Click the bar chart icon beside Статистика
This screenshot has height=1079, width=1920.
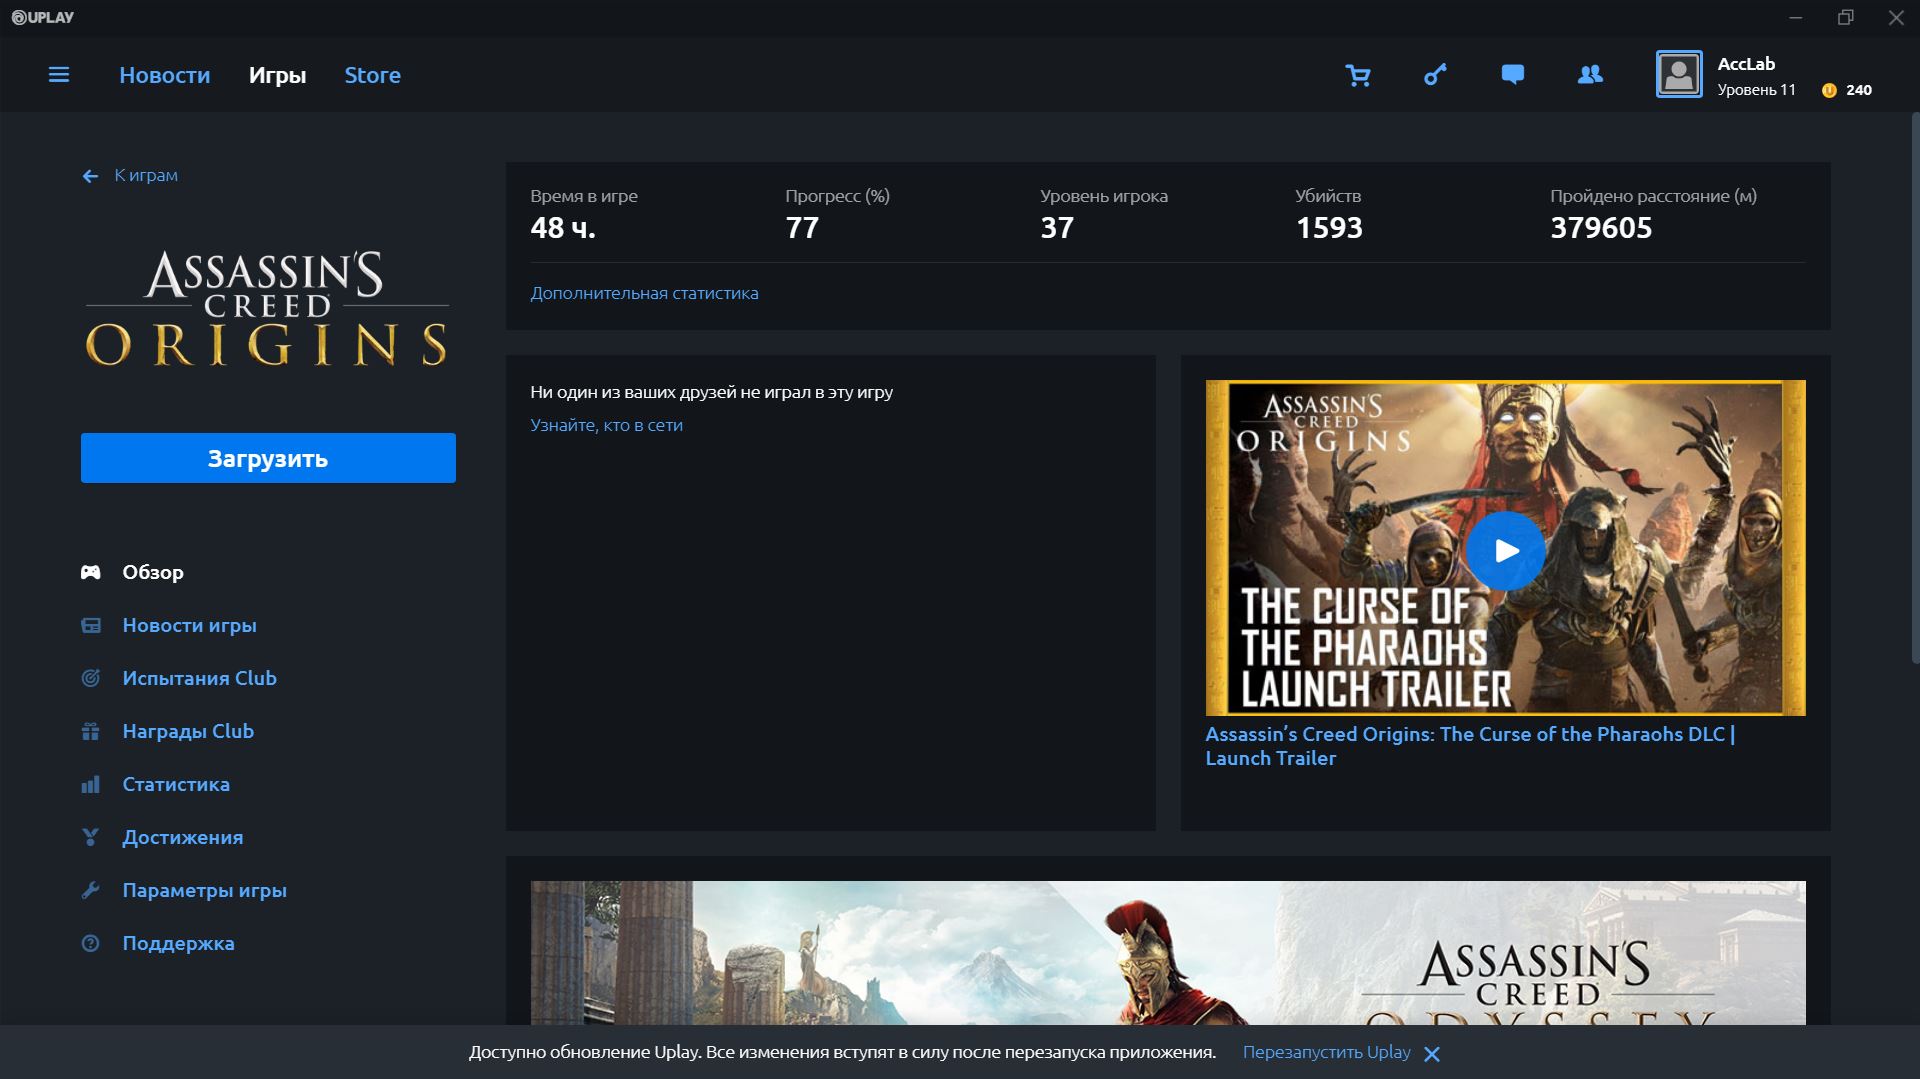click(x=91, y=784)
